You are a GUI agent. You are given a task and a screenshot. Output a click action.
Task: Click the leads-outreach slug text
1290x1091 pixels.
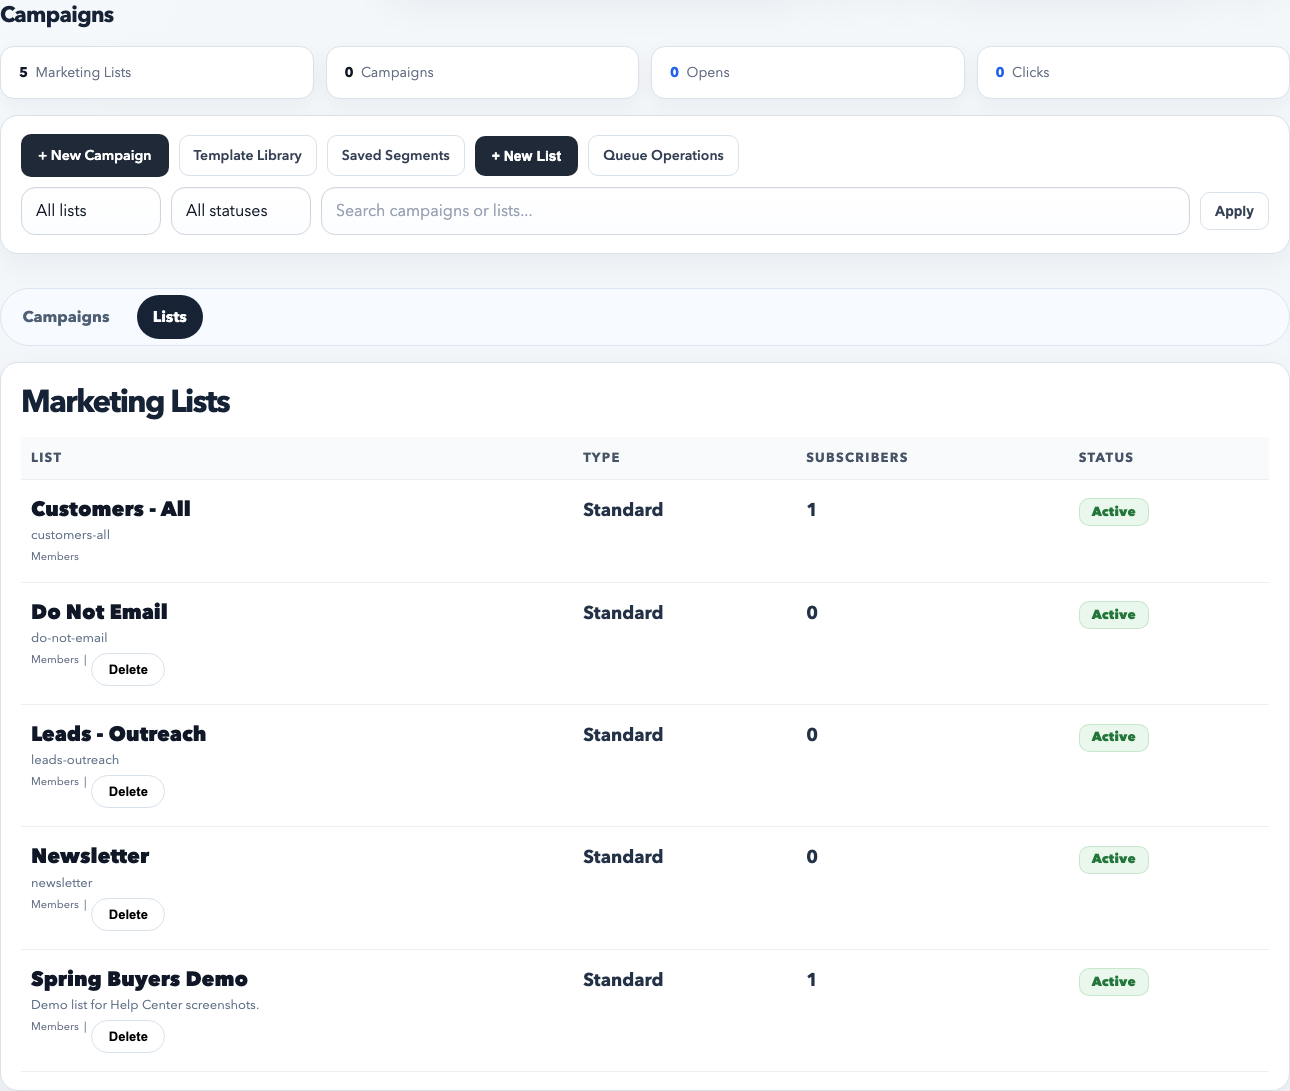[75, 760]
